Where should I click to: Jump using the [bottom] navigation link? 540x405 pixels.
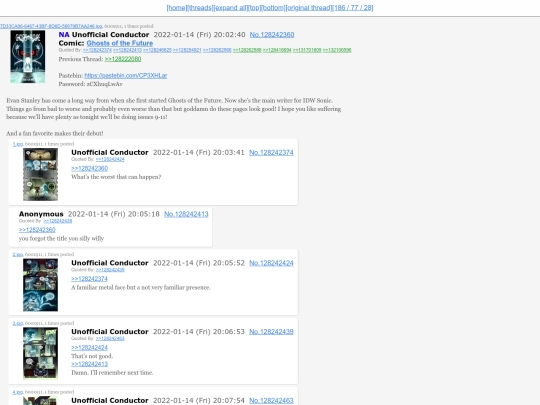point(273,8)
